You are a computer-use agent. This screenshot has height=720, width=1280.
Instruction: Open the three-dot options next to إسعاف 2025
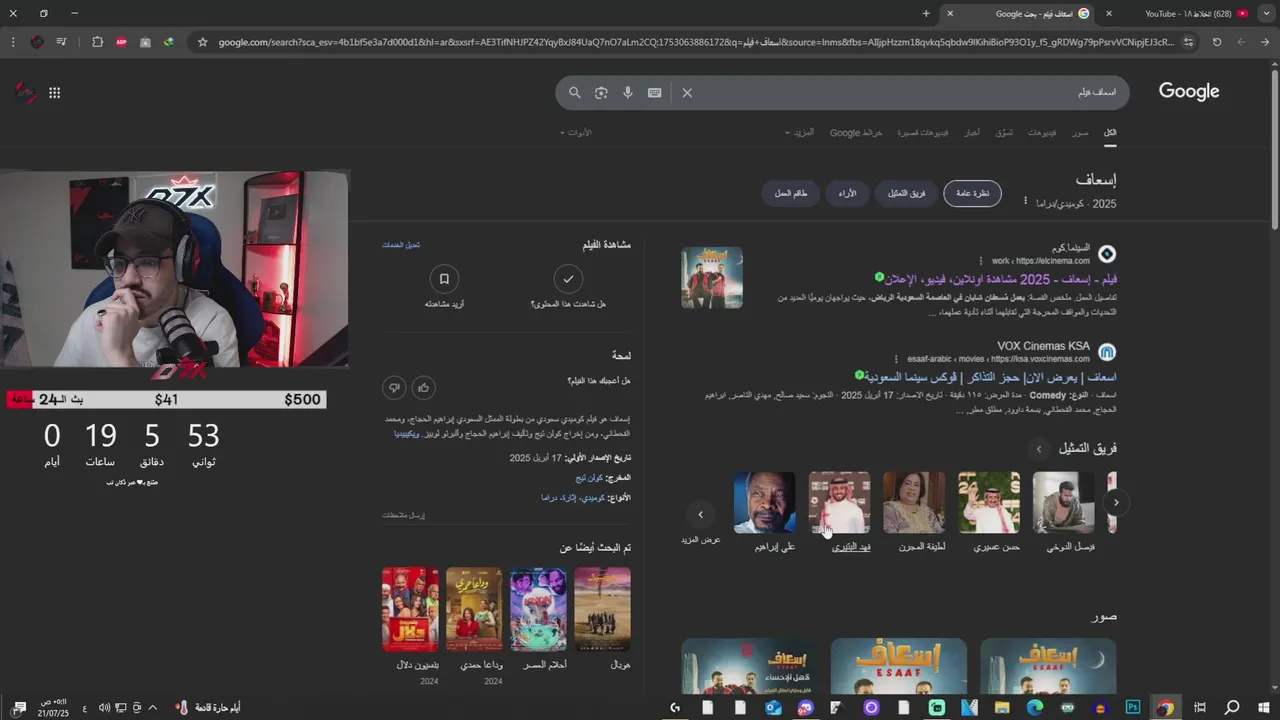point(1025,201)
